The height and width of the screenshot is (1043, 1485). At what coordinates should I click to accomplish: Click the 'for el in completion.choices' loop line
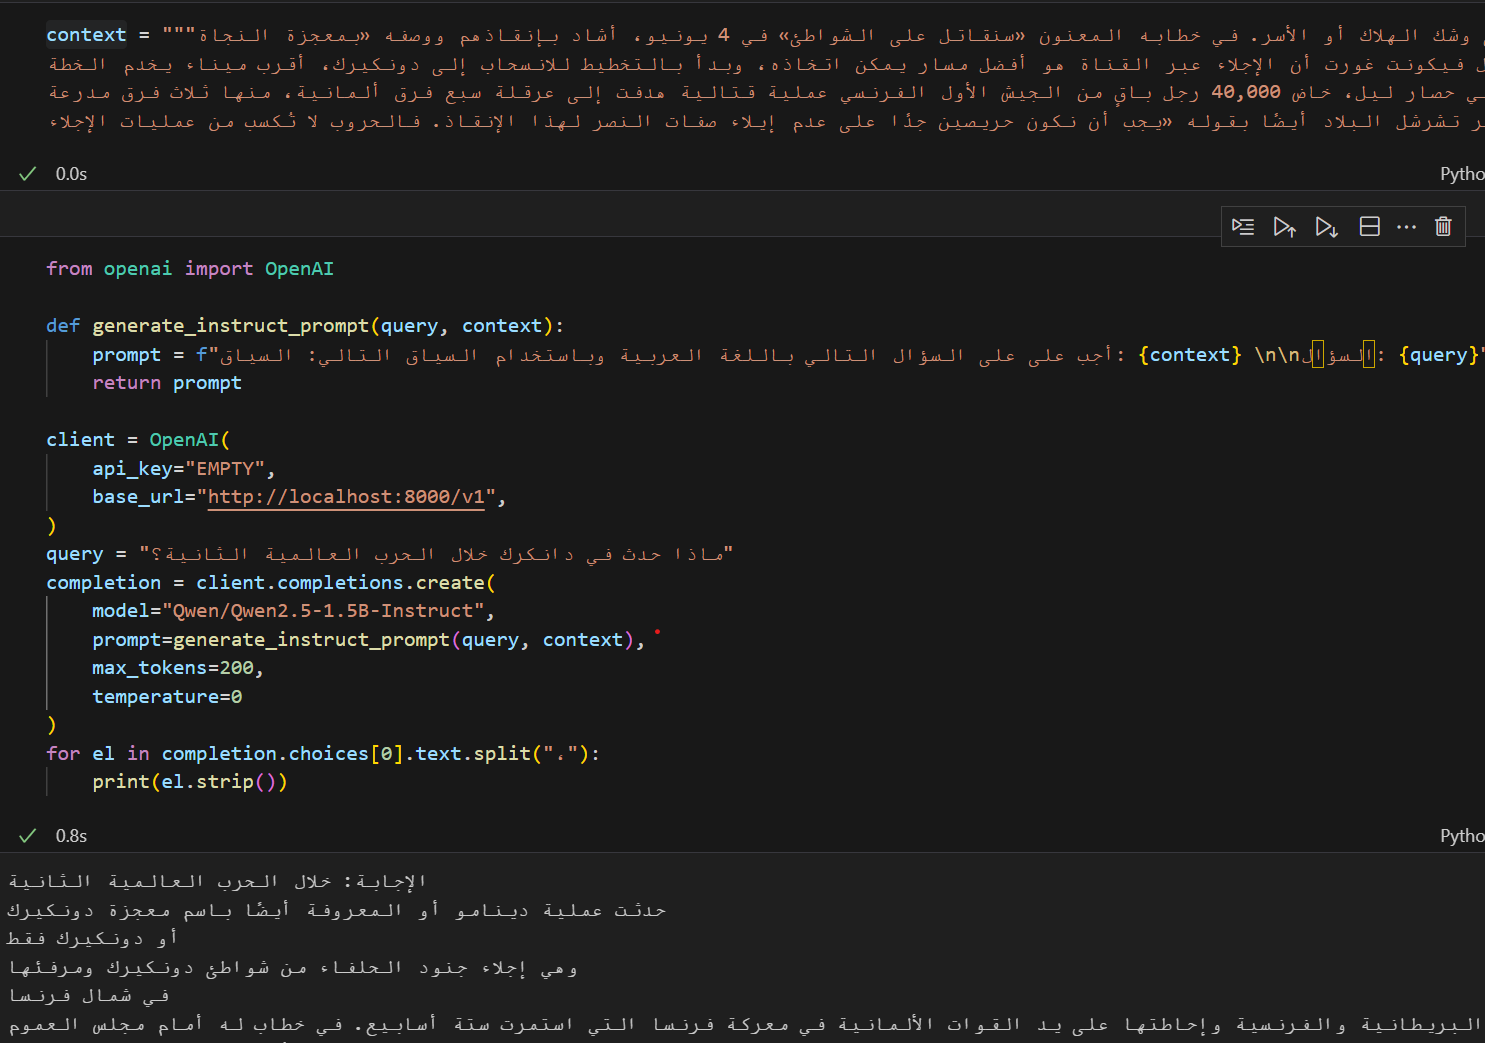(x=323, y=754)
